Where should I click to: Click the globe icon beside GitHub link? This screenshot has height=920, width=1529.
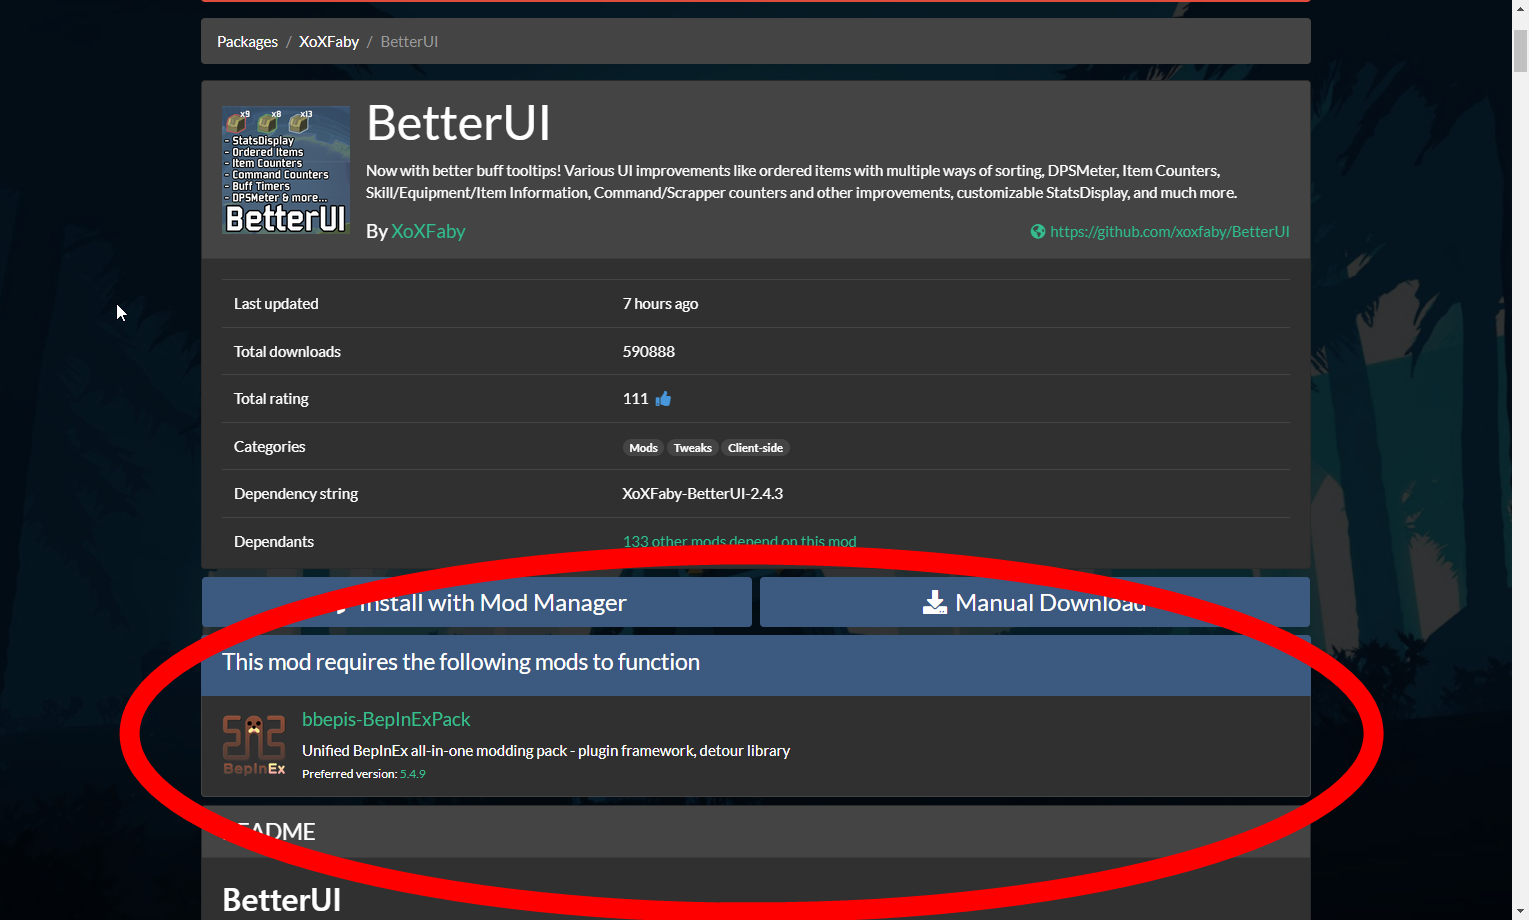[x=1038, y=231]
